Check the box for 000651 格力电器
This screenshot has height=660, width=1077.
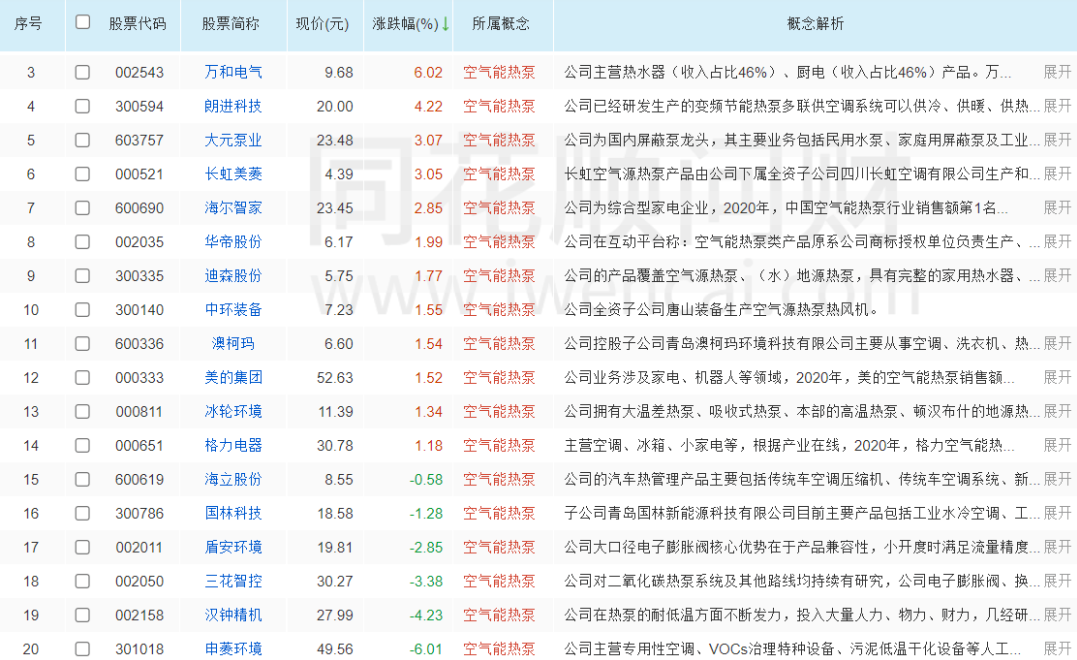82,446
